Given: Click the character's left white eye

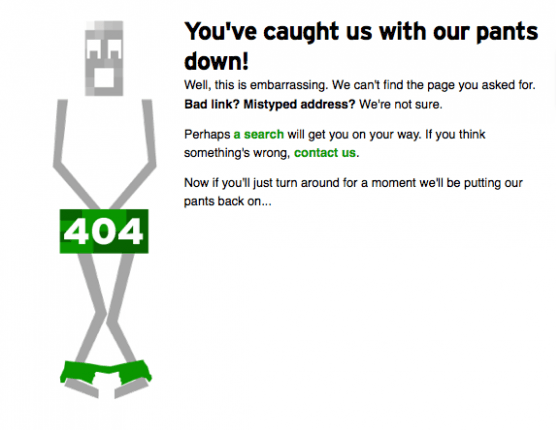Looking at the screenshot, I should 93,49.
